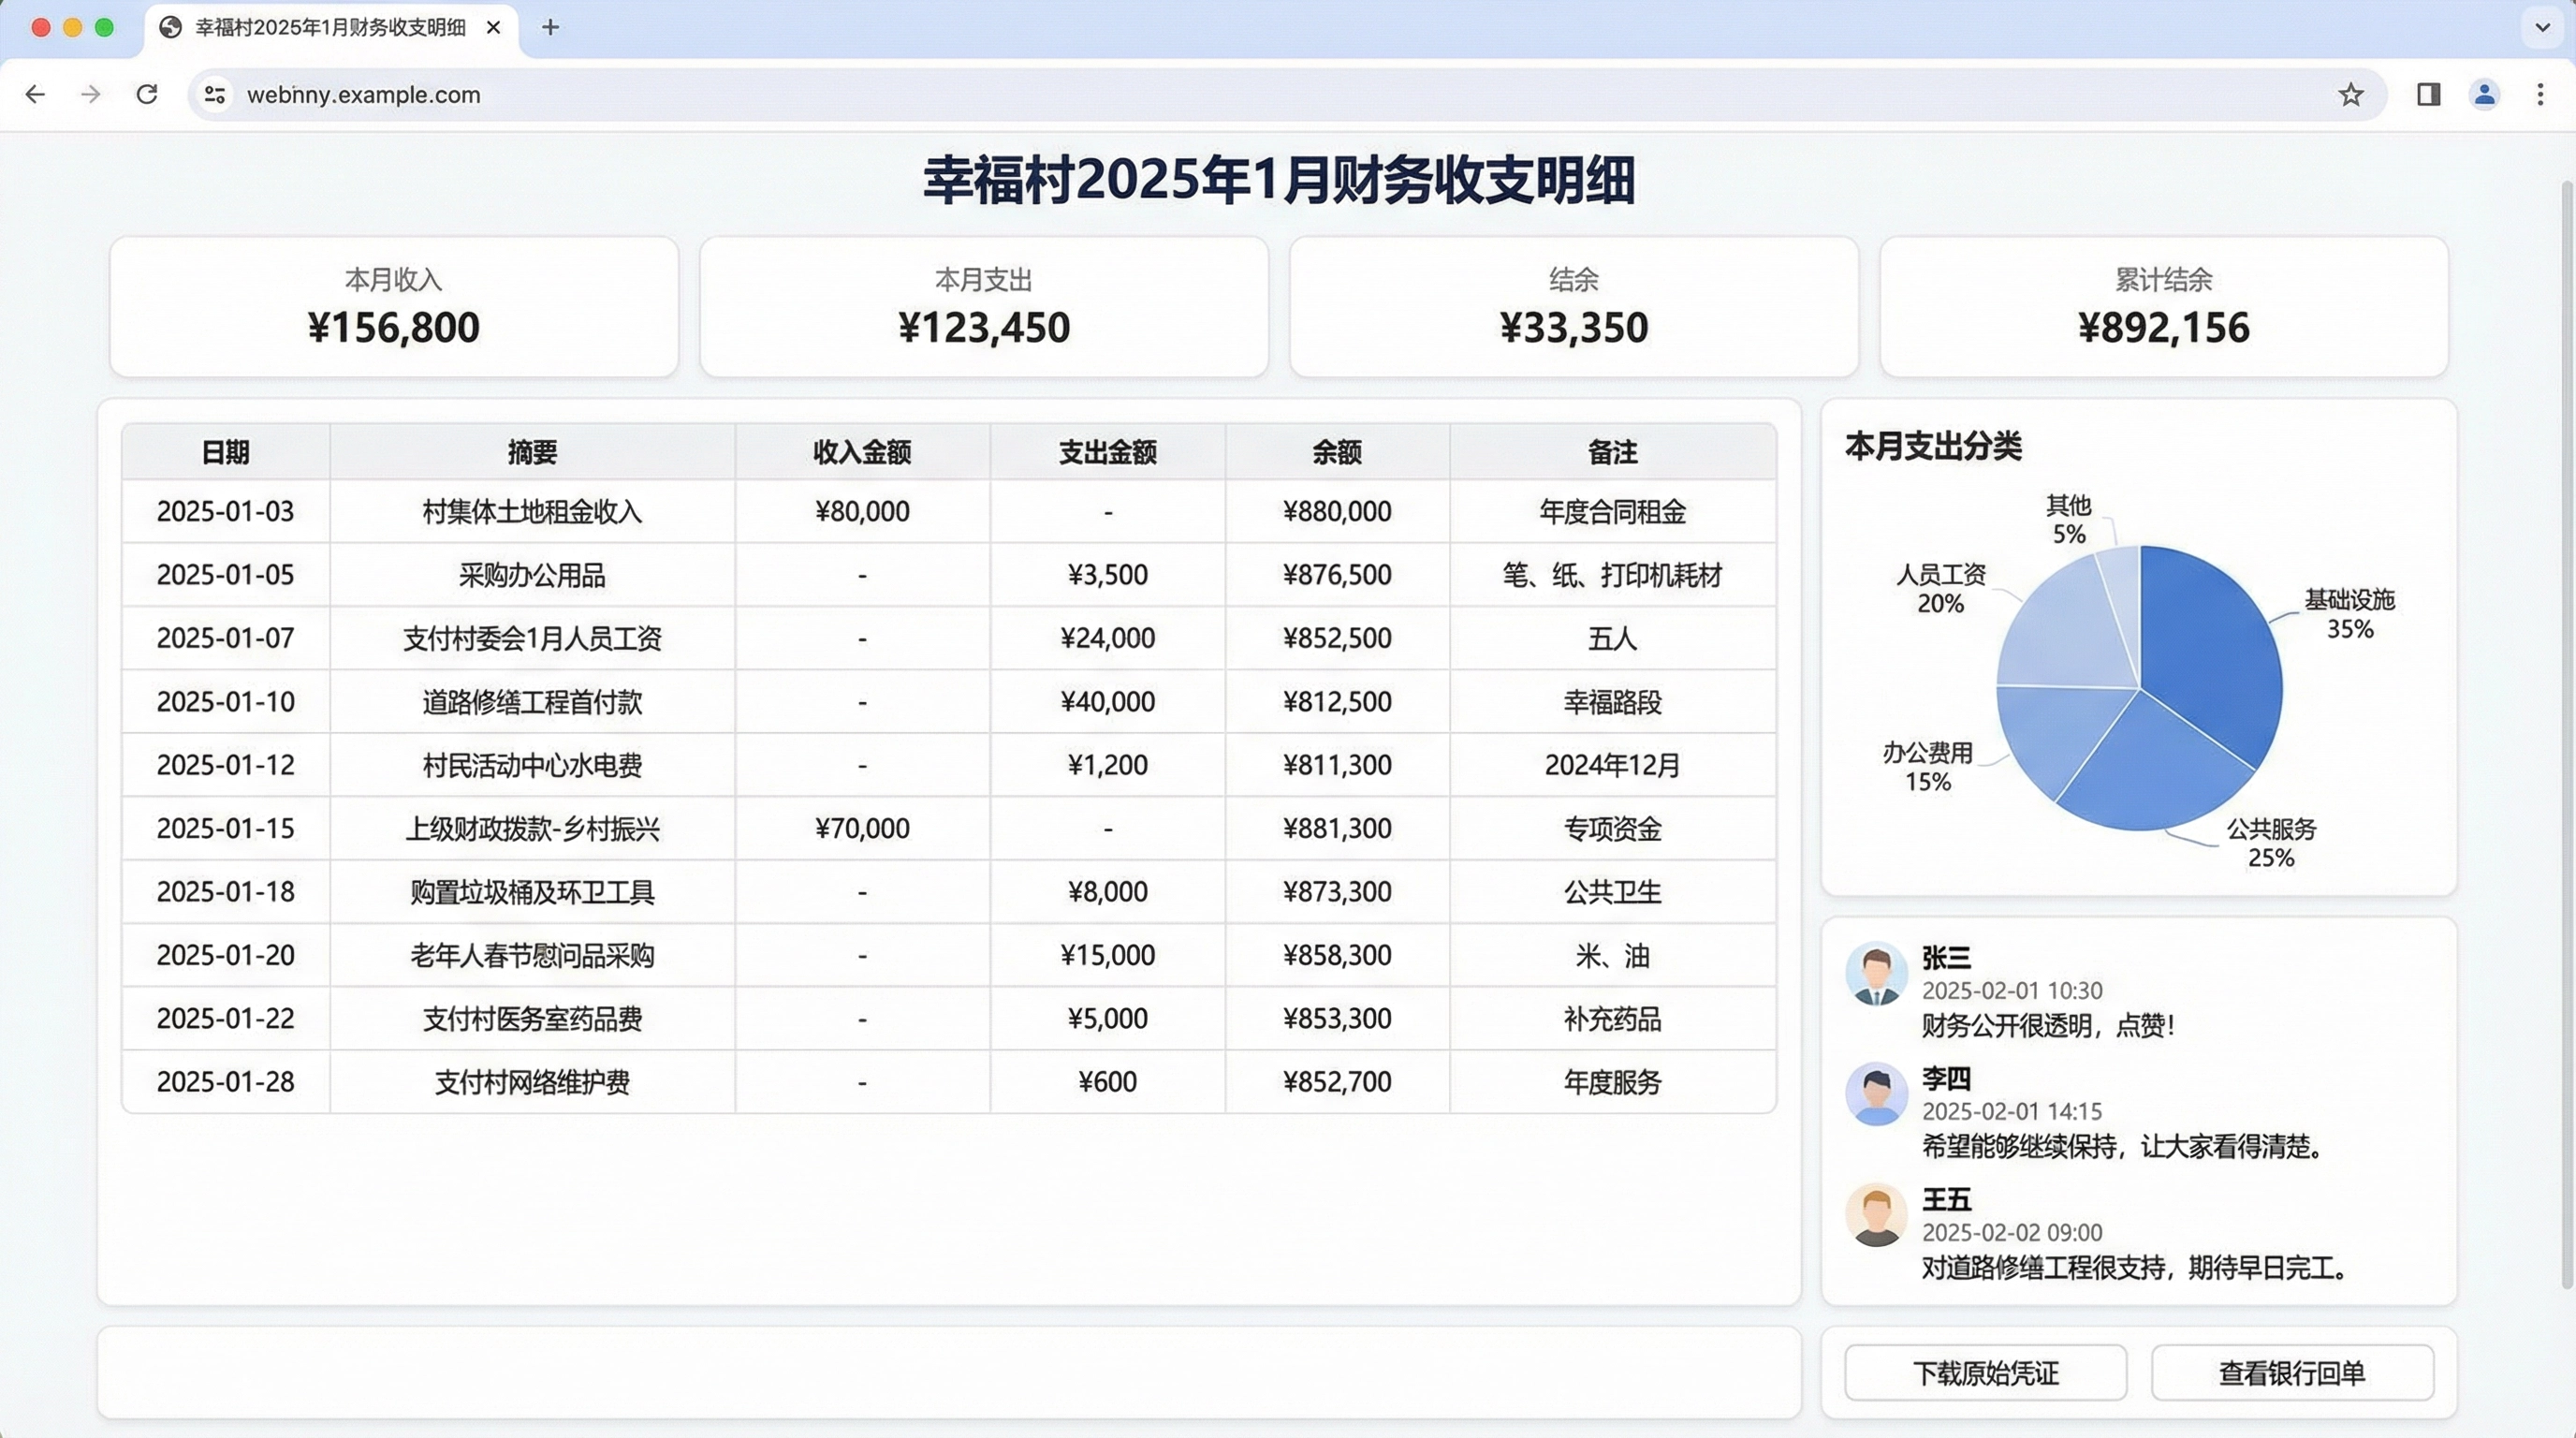The height and width of the screenshot is (1438, 2576).
Task: Click the 本月收入 summary card
Action: [x=394, y=306]
